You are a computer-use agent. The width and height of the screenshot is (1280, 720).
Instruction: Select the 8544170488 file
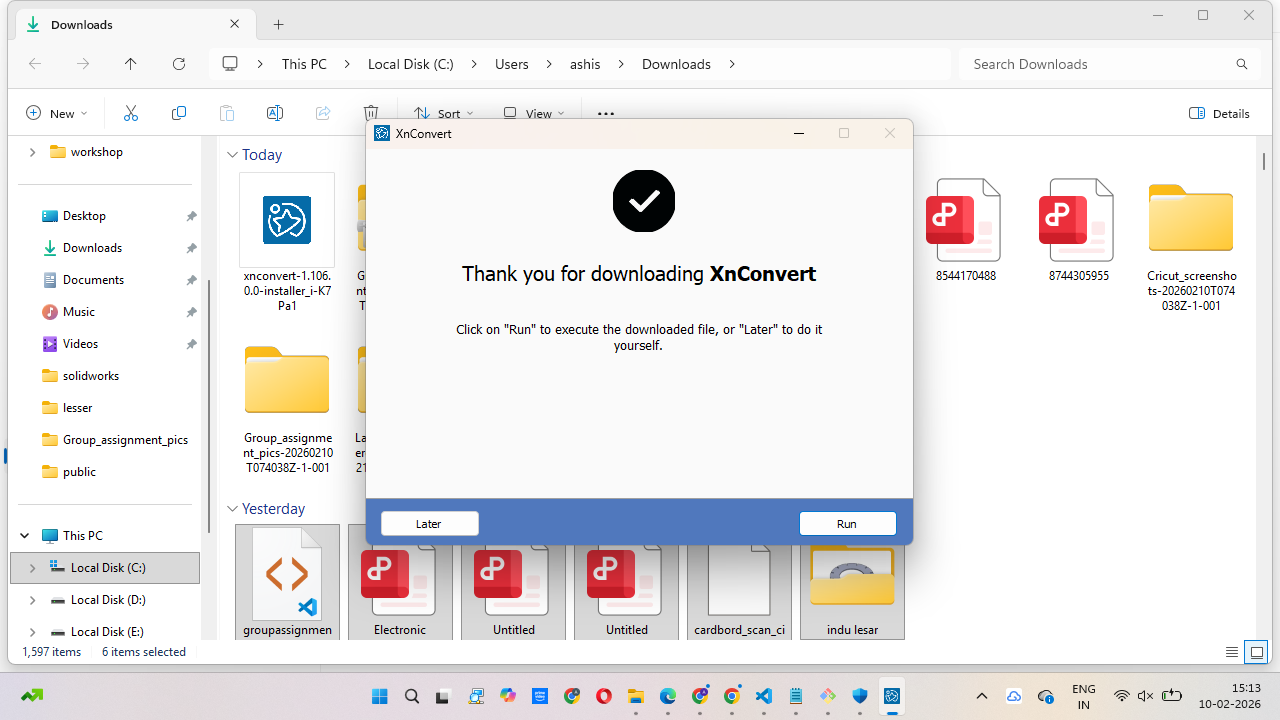[x=966, y=230]
